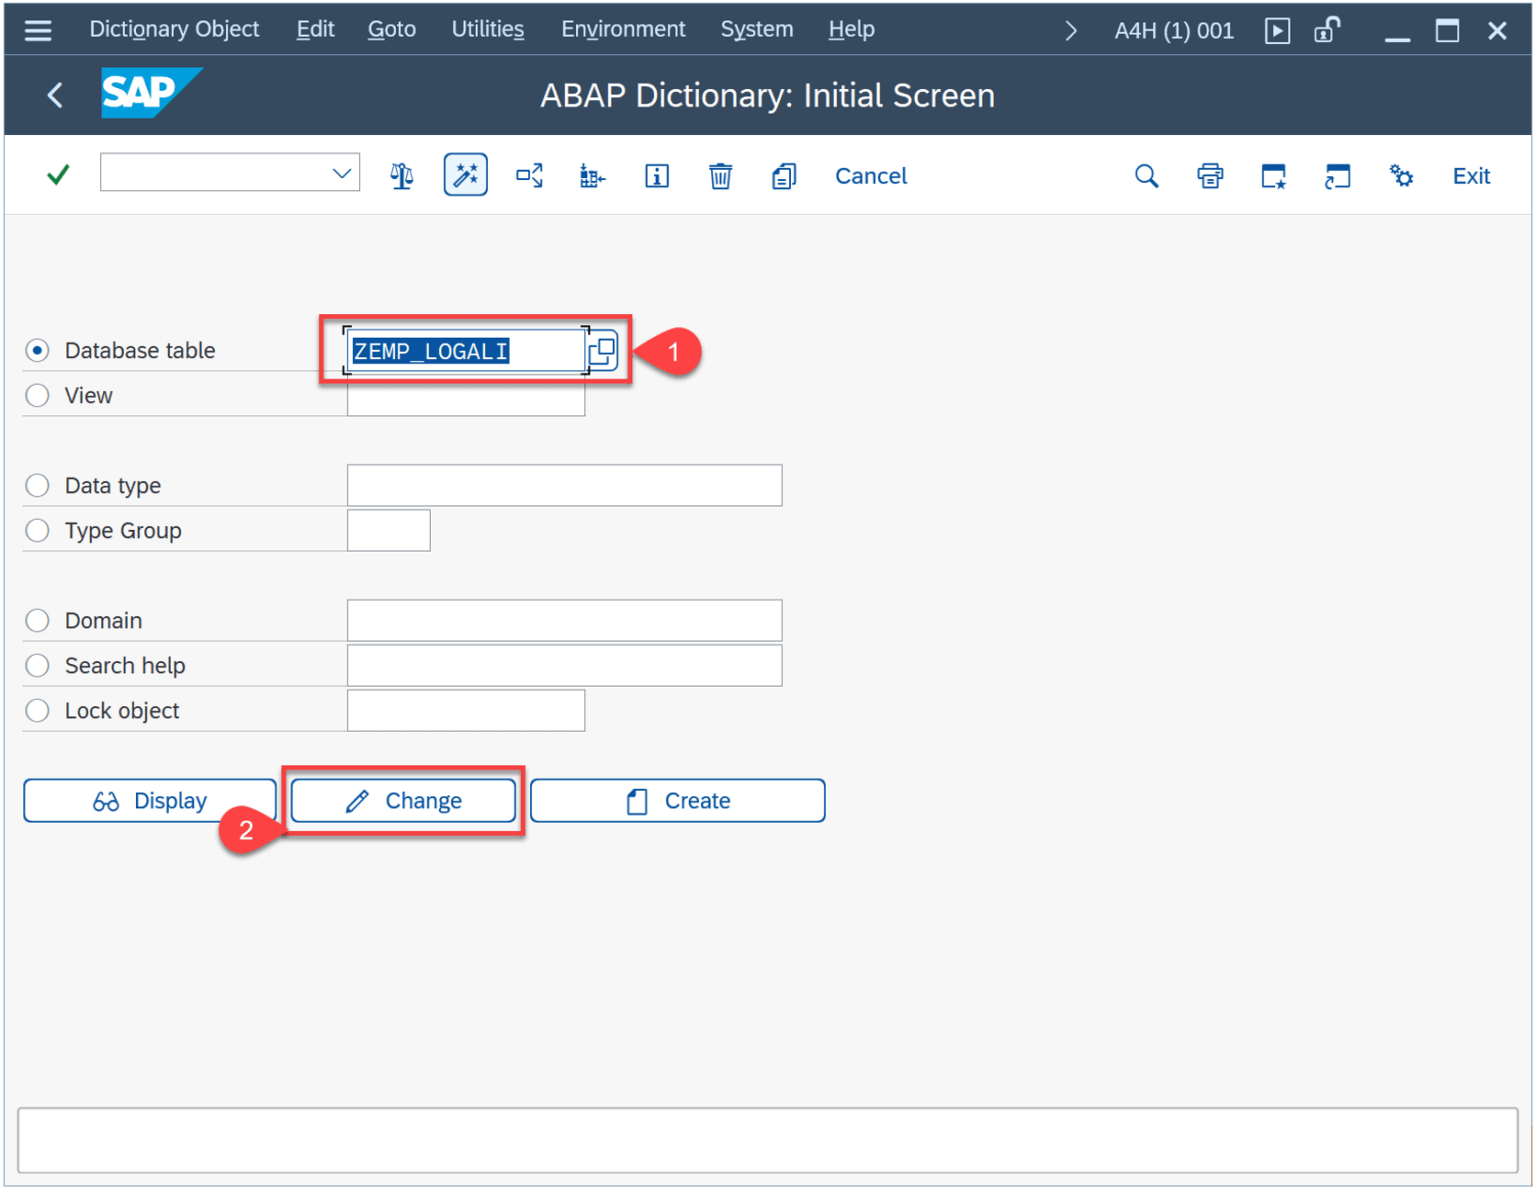The width and height of the screenshot is (1536, 1192).
Task: Expand the hamburger main menu
Action: click(x=38, y=30)
